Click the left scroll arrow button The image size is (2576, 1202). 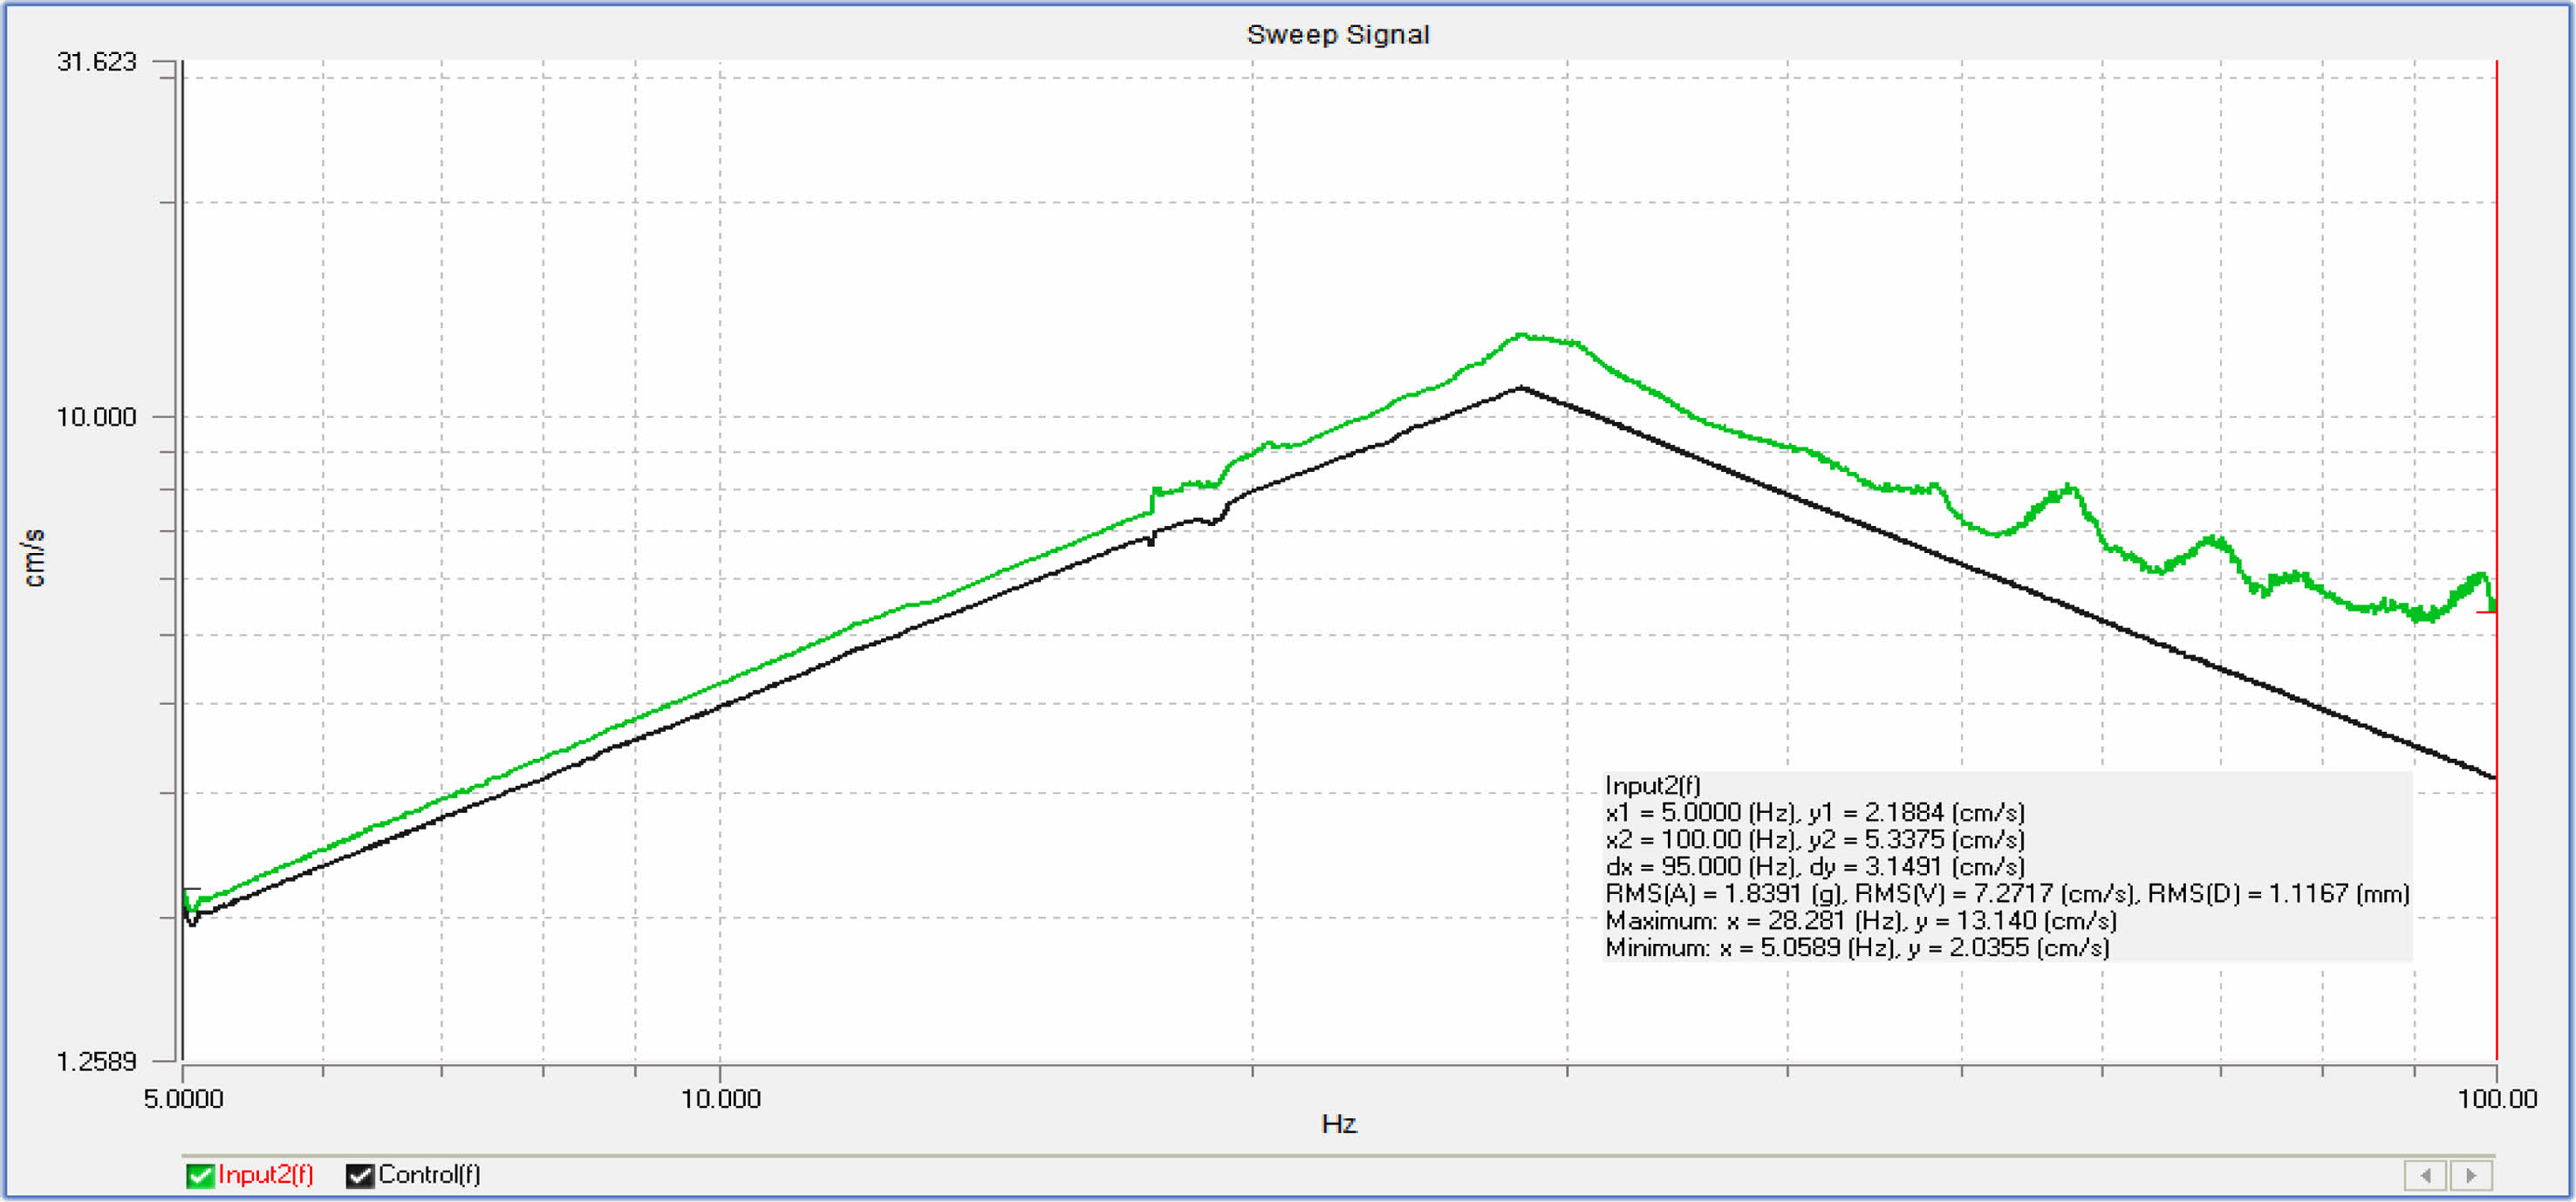[x=2425, y=1175]
